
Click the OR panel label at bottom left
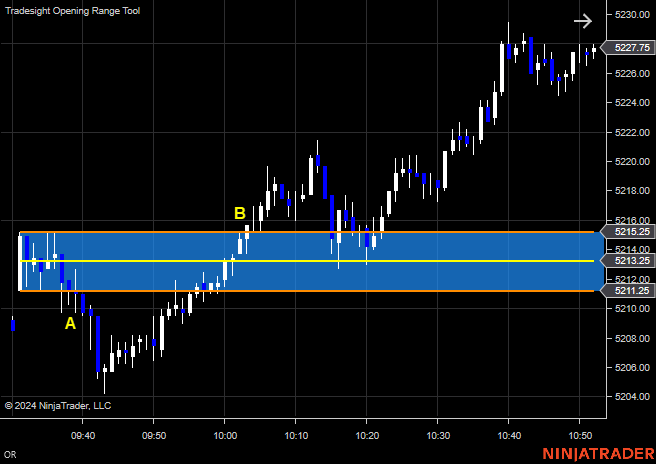click(x=11, y=455)
